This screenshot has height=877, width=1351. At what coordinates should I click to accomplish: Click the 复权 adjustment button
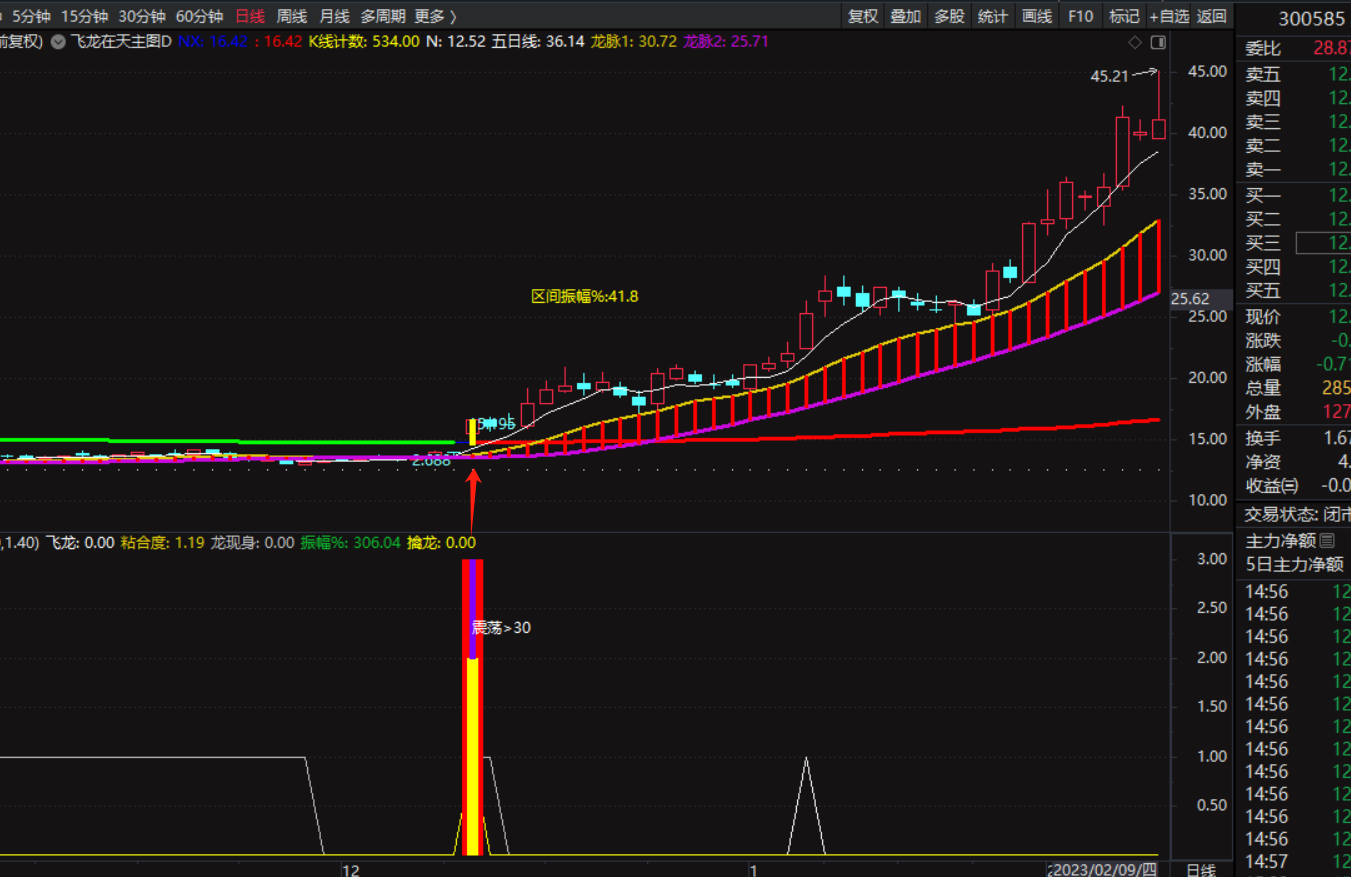pyautogui.click(x=863, y=16)
